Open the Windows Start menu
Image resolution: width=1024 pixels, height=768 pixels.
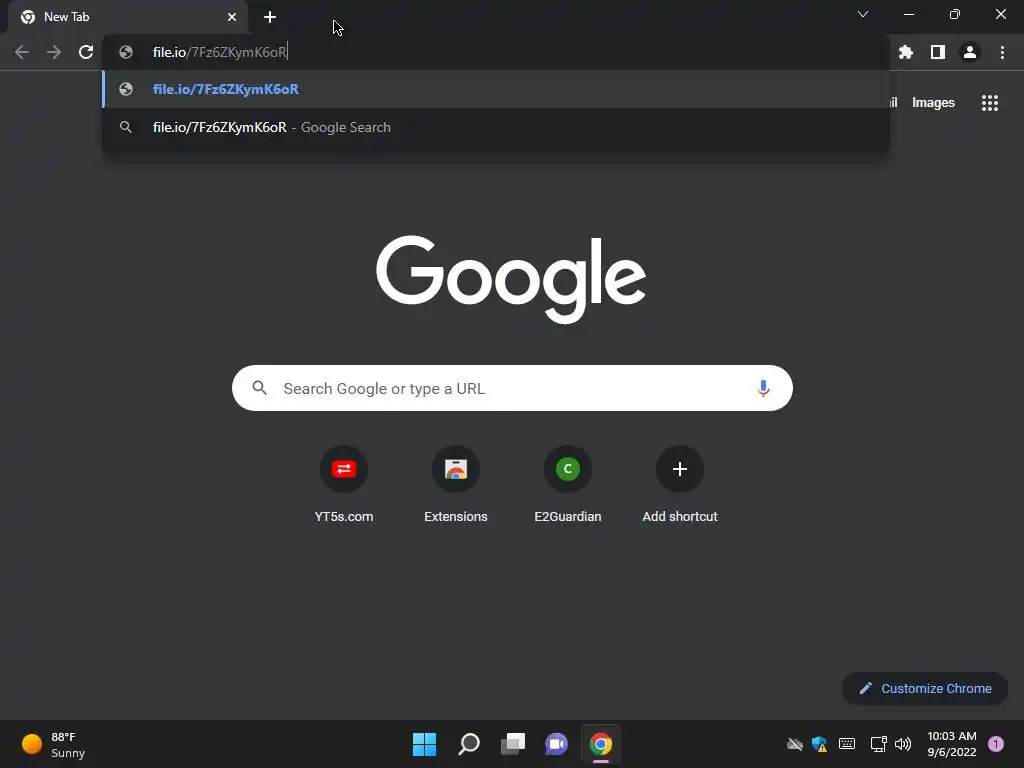[x=424, y=744]
